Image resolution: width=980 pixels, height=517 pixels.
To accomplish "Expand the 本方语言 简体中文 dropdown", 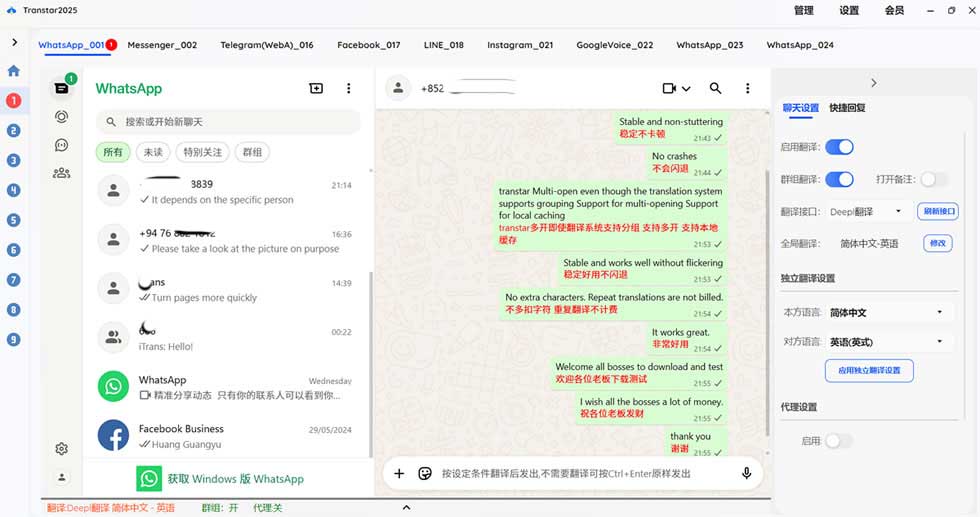I will pyautogui.click(x=886, y=313).
